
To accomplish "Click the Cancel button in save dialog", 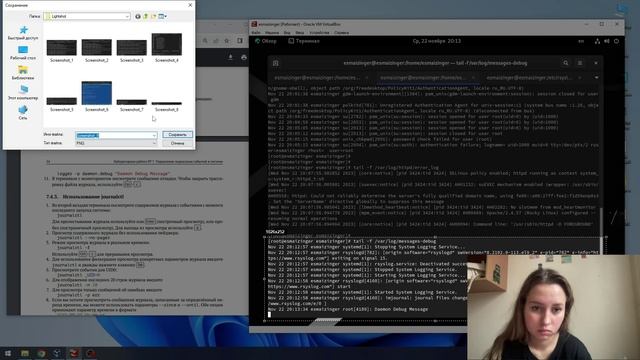I will 177,143.
